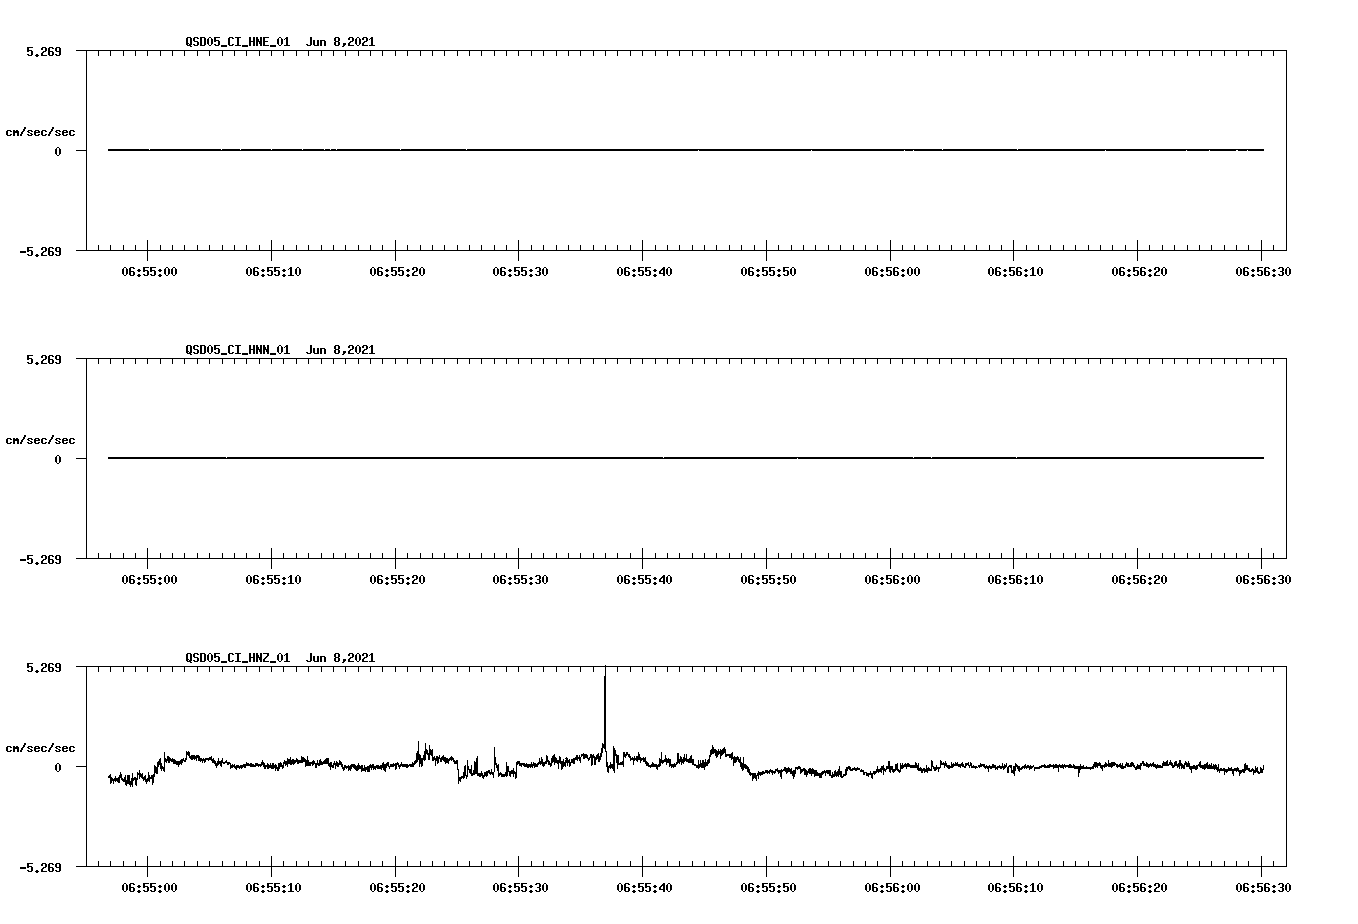Click the -5.269 lower limit of the HNN plot
The width and height of the screenshot is (1358, 924).
point(40,559)
